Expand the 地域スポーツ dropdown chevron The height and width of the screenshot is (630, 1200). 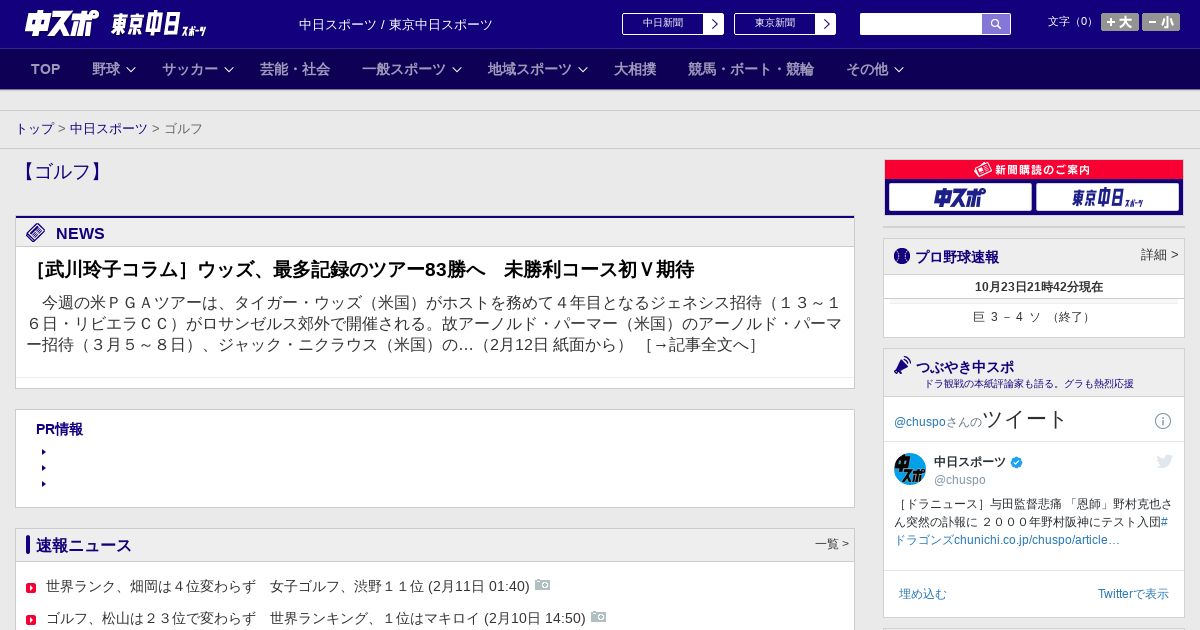583,69
